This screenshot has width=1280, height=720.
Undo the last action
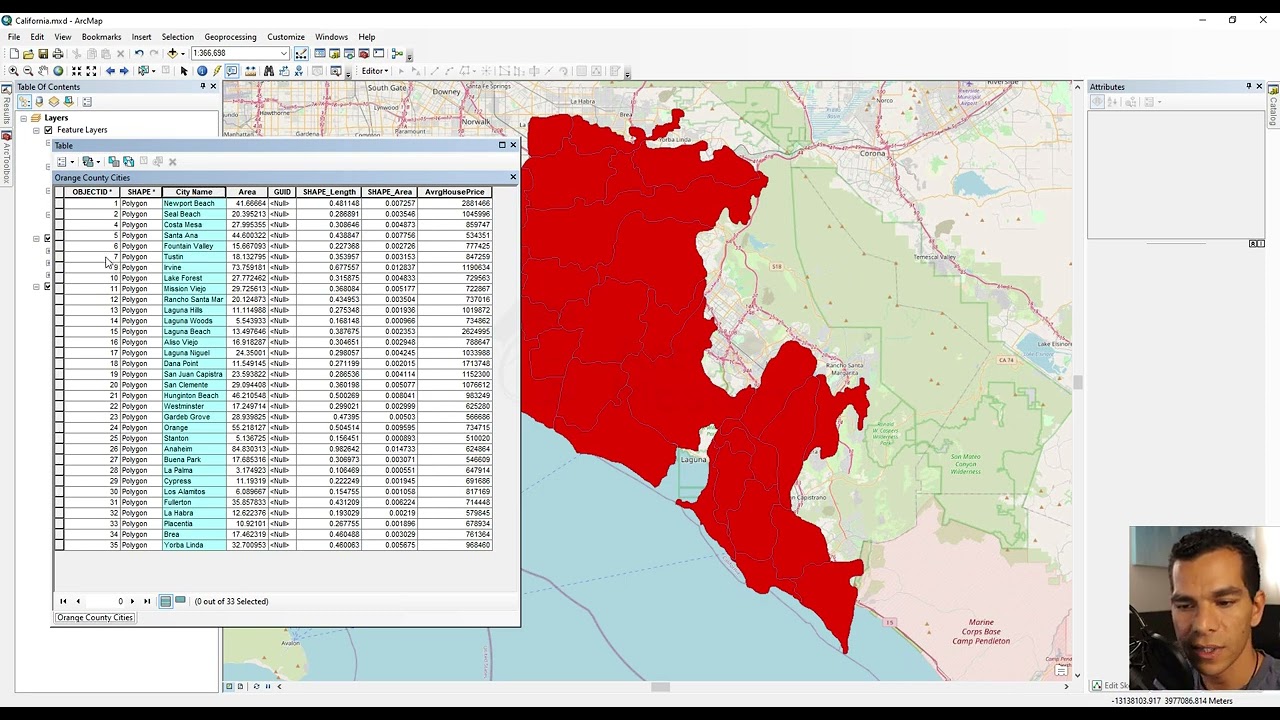[139, 53]
